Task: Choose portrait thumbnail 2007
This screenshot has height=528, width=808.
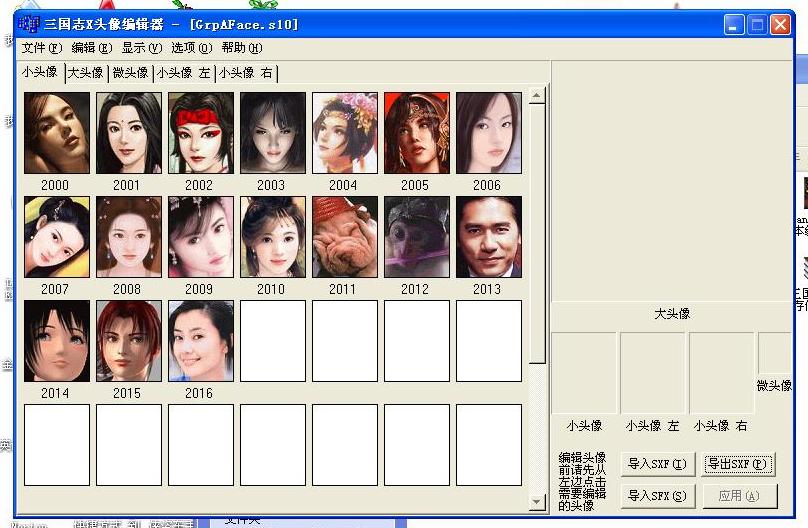Action: click(x=56, y=237)
